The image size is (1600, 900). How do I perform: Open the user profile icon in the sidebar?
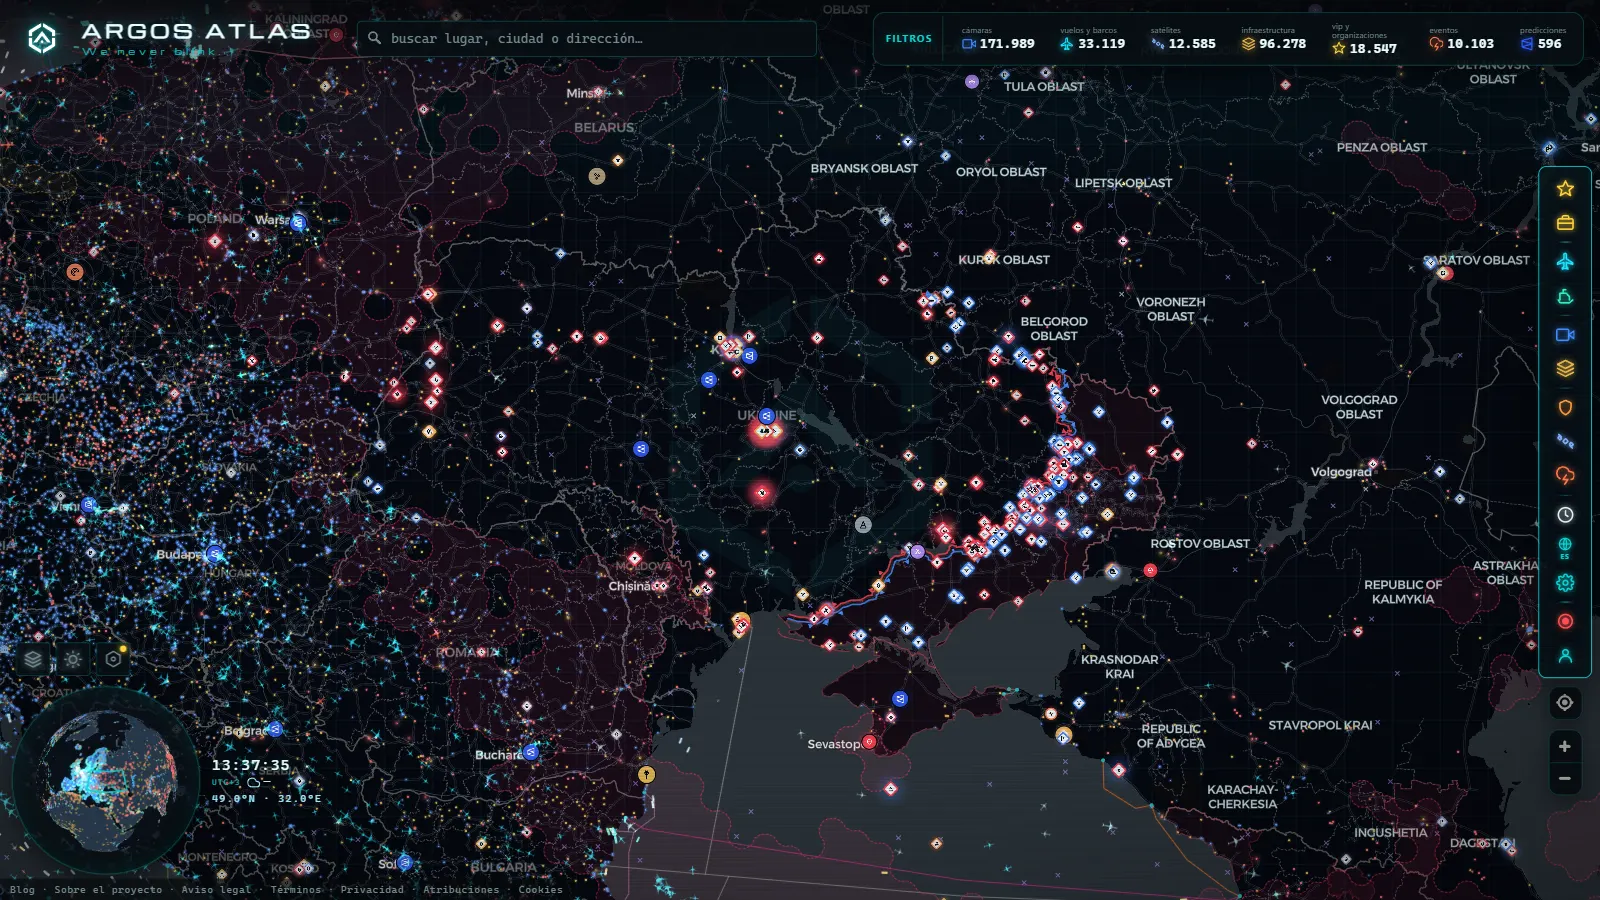1565,656
